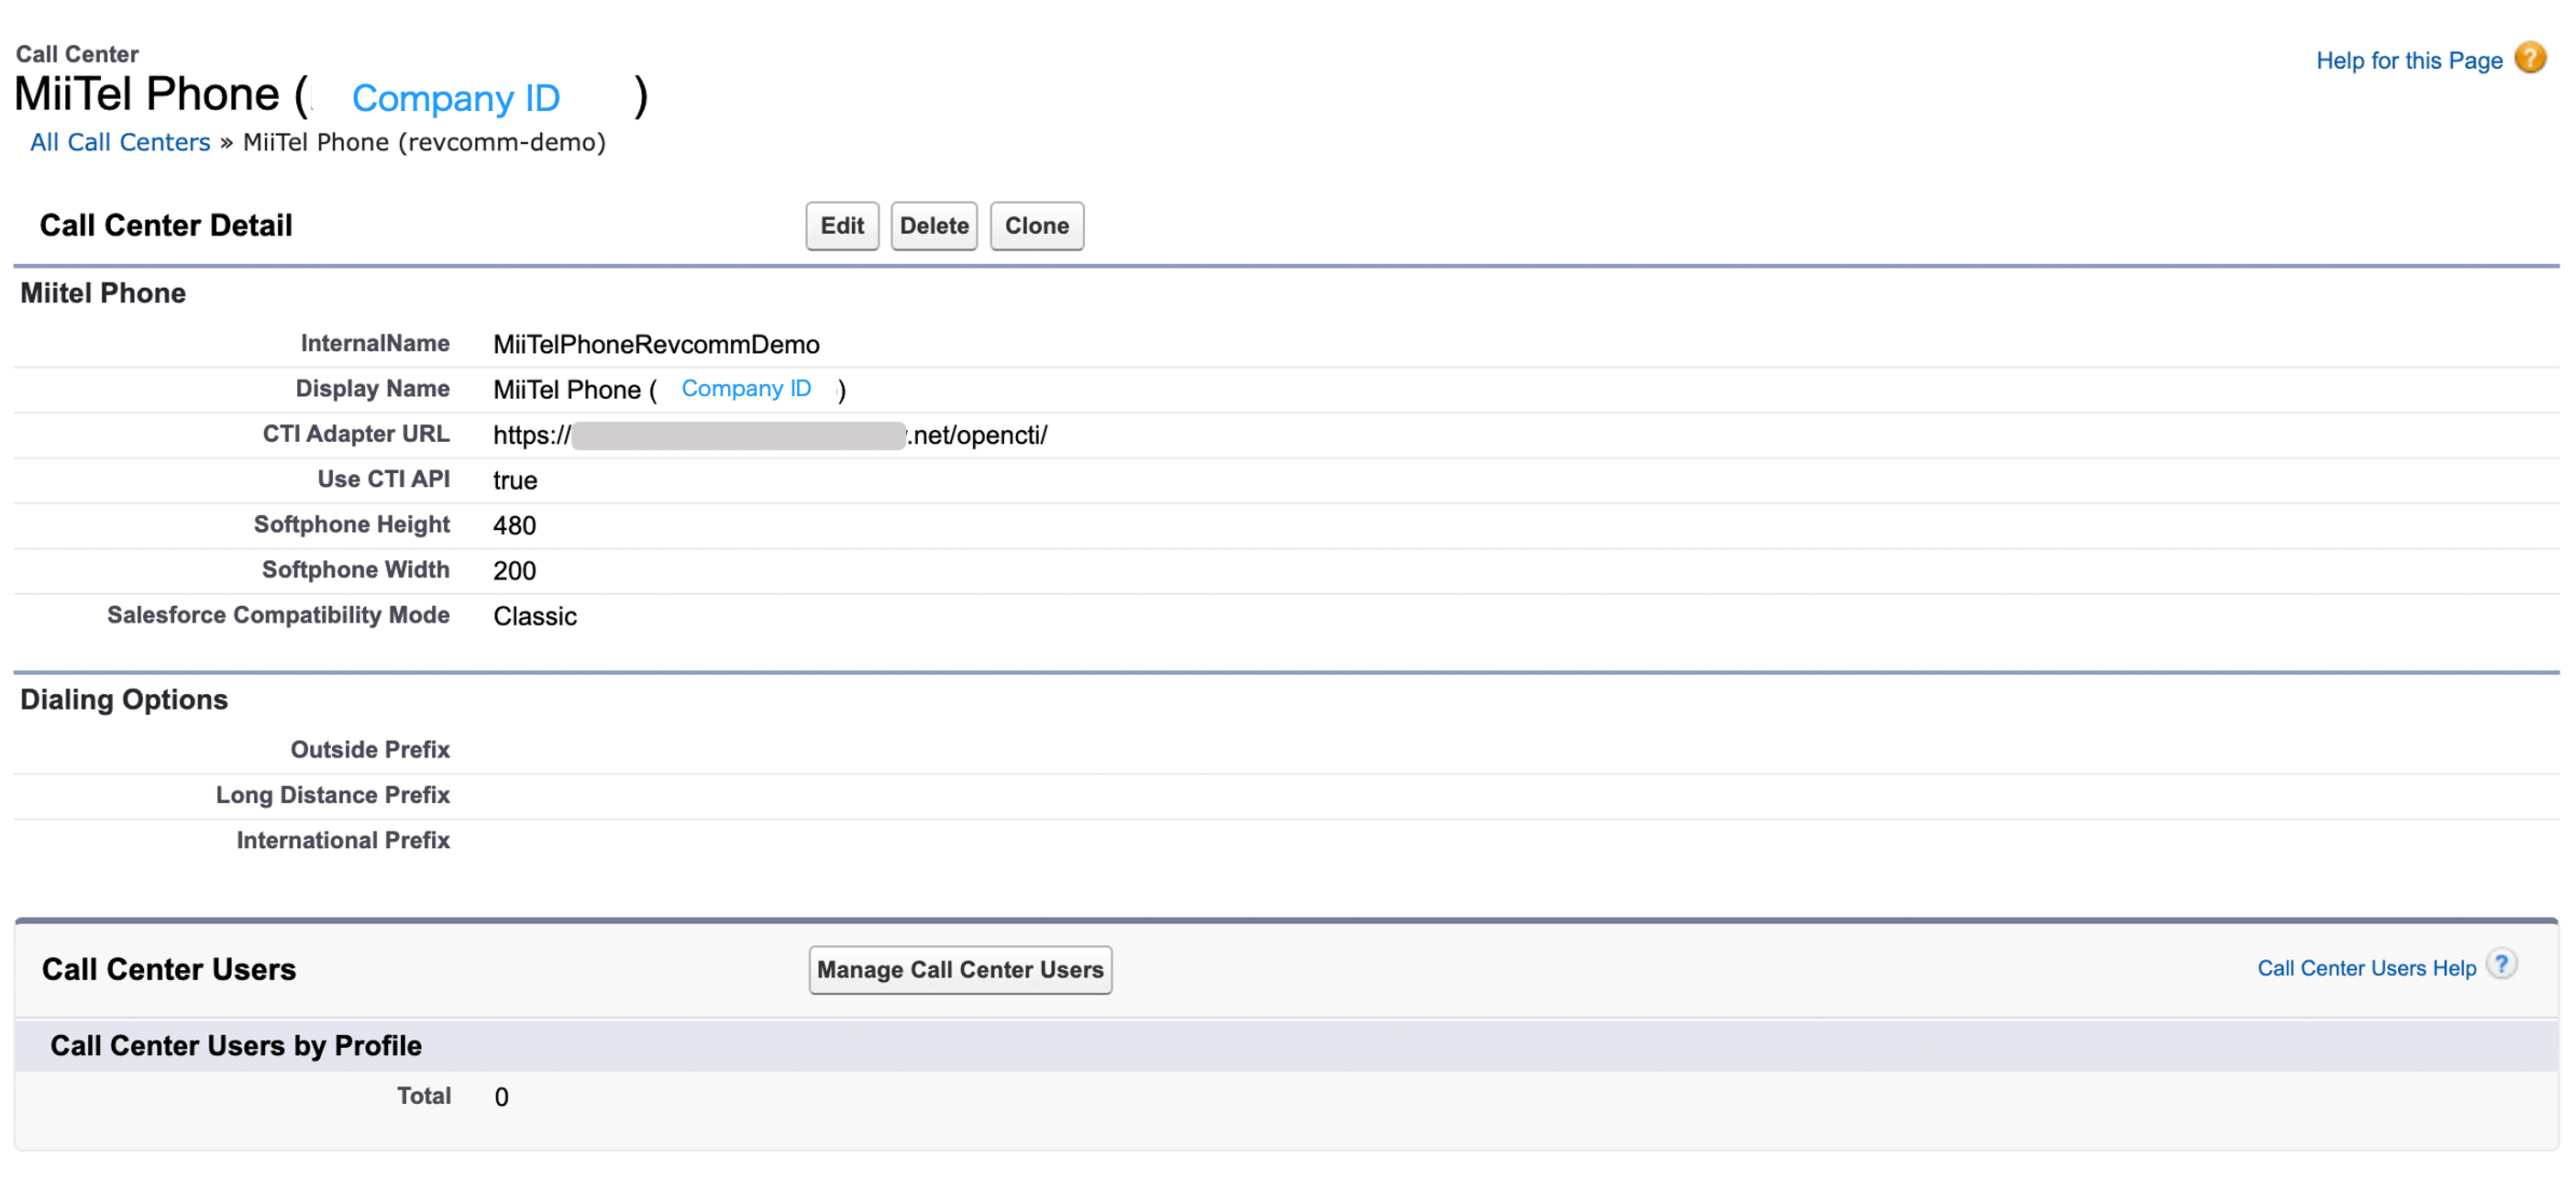Click the Display Name label
Viewport: 2576px width, 1180px height.
(x=372, y=389)
